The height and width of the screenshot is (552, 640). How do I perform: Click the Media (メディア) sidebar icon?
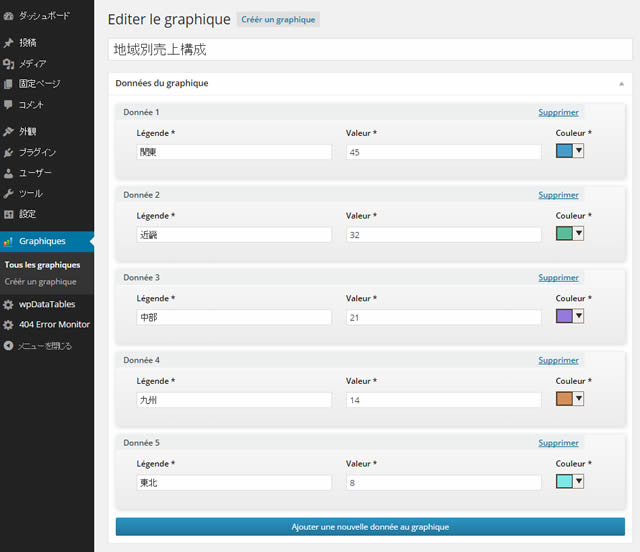[8, 64]
